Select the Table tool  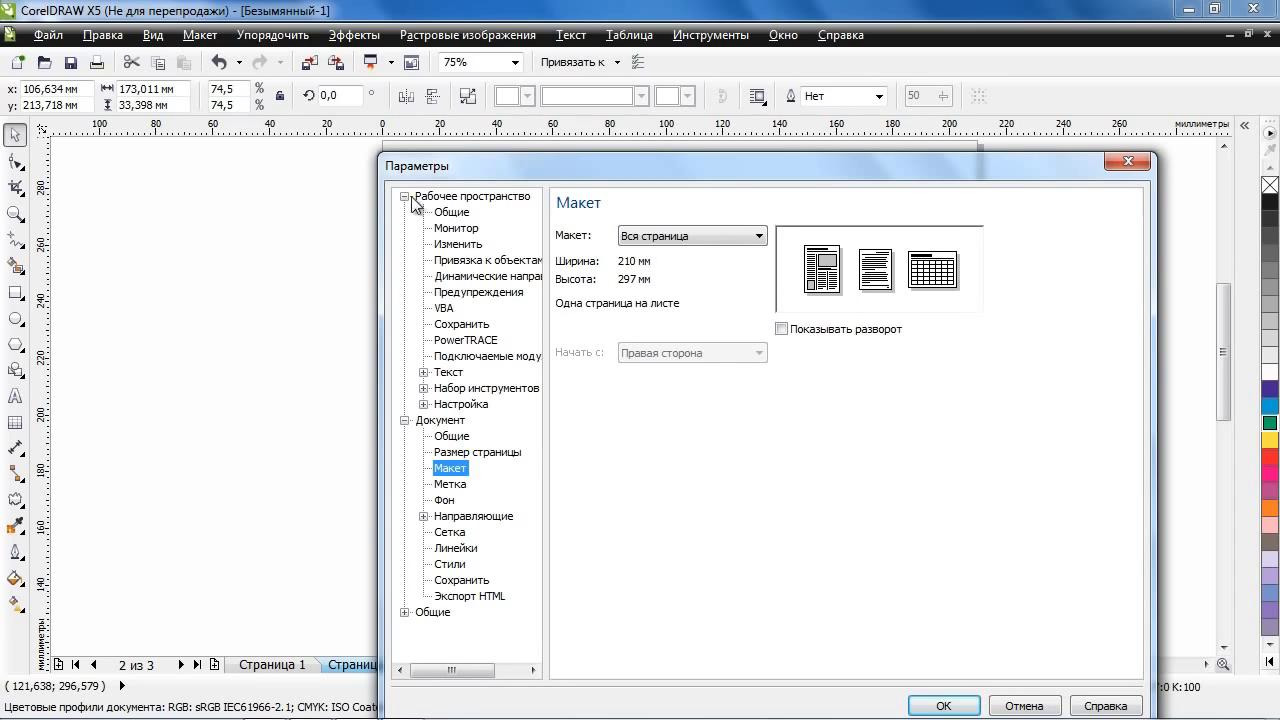pyautogui.click(x=16, y=423)
